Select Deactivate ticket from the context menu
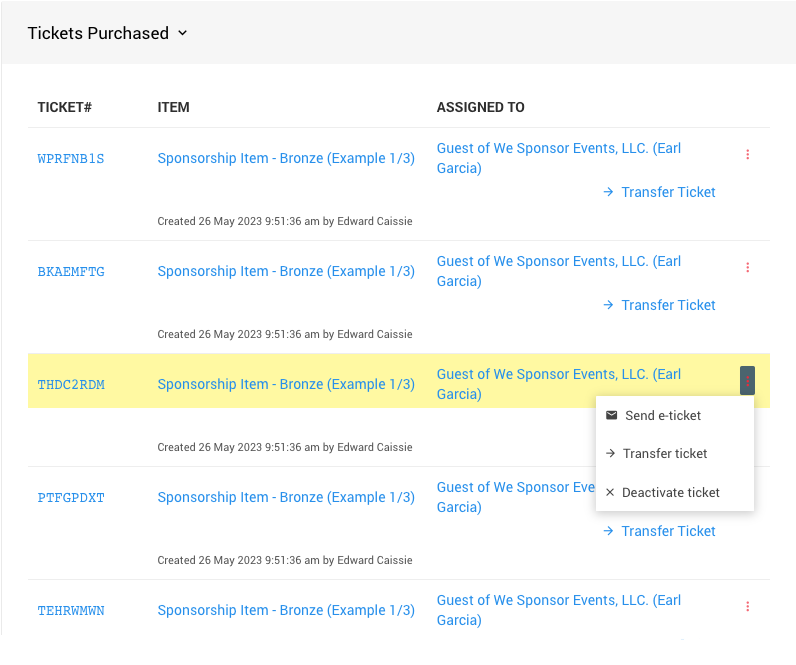Image resolution: width=796 pixels, height=665 pixels. click(670, 492)
